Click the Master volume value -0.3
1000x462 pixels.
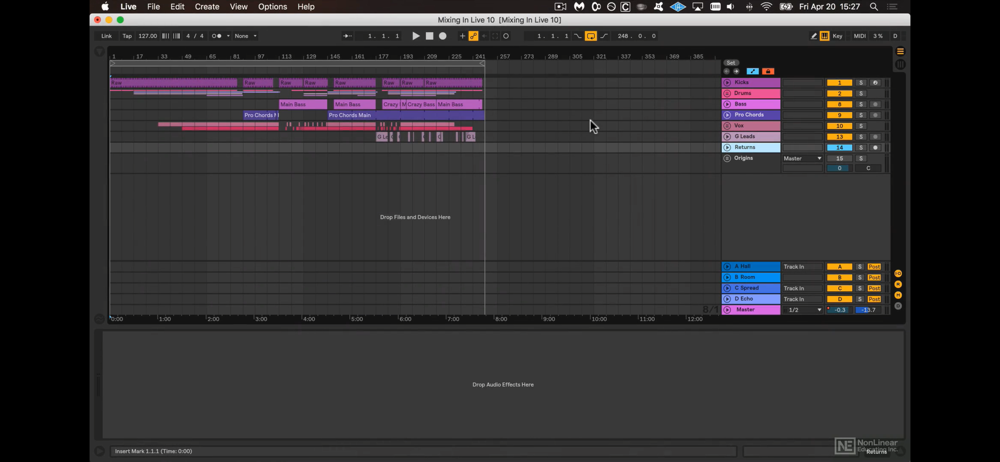839,310
